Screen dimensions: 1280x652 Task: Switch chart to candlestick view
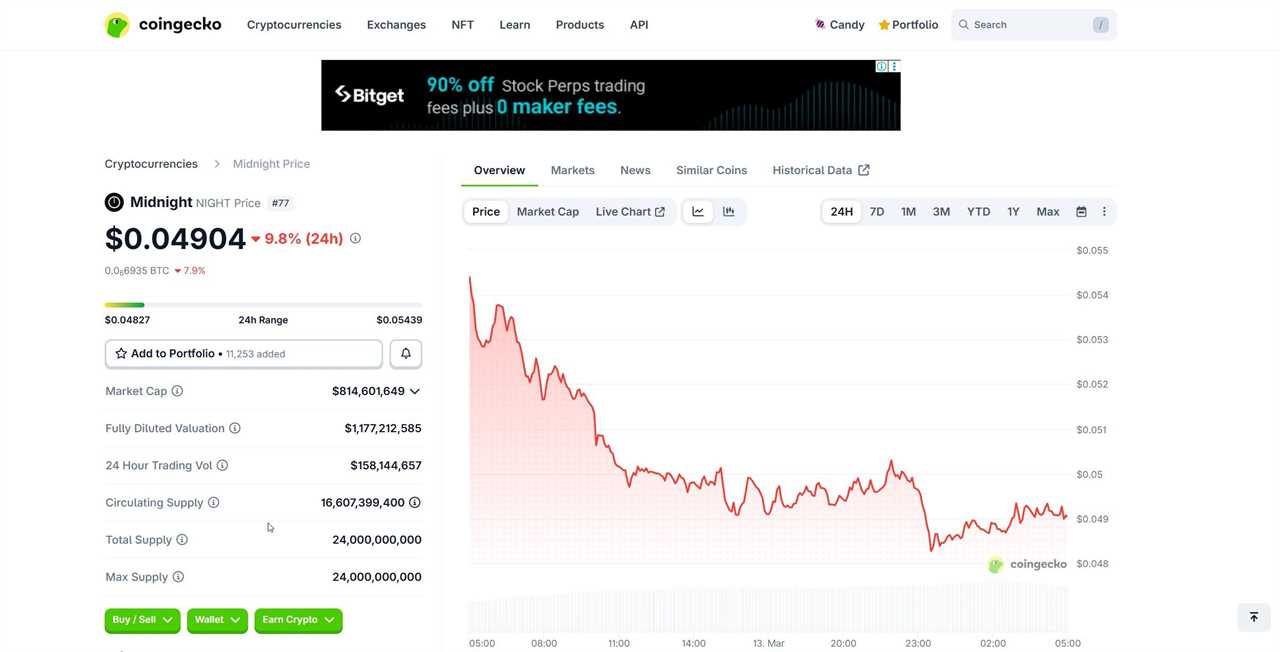pyautogui.click(x=728, y=211)
